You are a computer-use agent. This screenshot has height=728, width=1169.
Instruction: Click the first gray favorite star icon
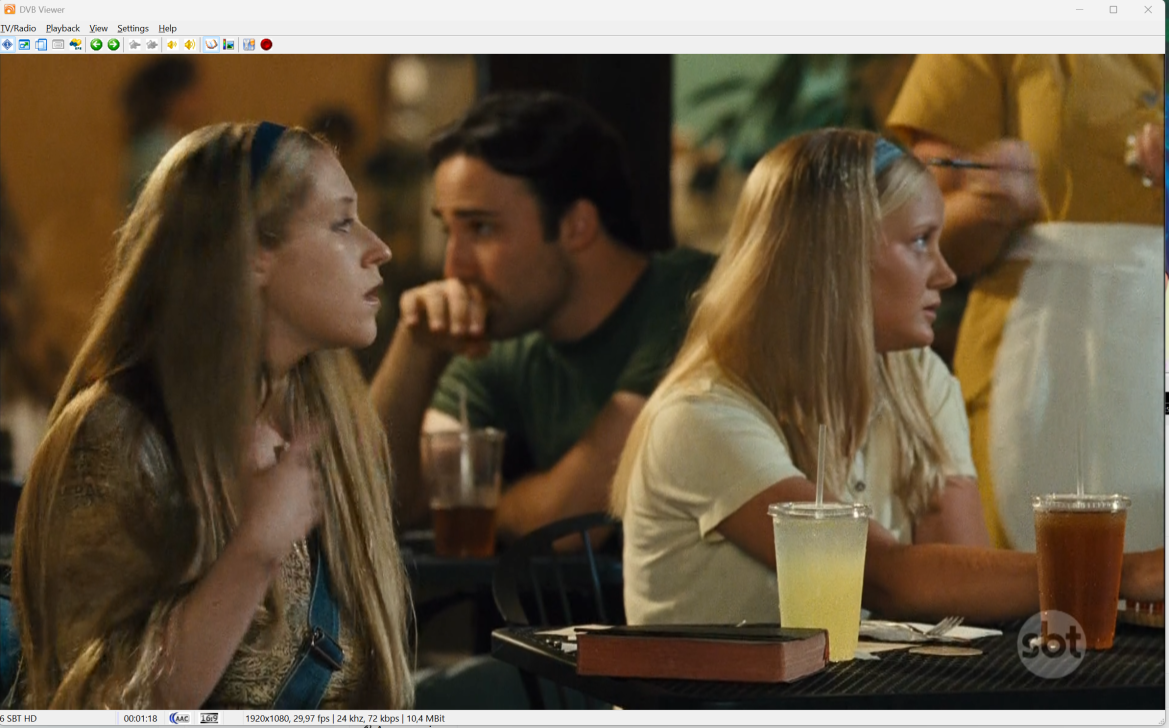(x=135, y=45)
